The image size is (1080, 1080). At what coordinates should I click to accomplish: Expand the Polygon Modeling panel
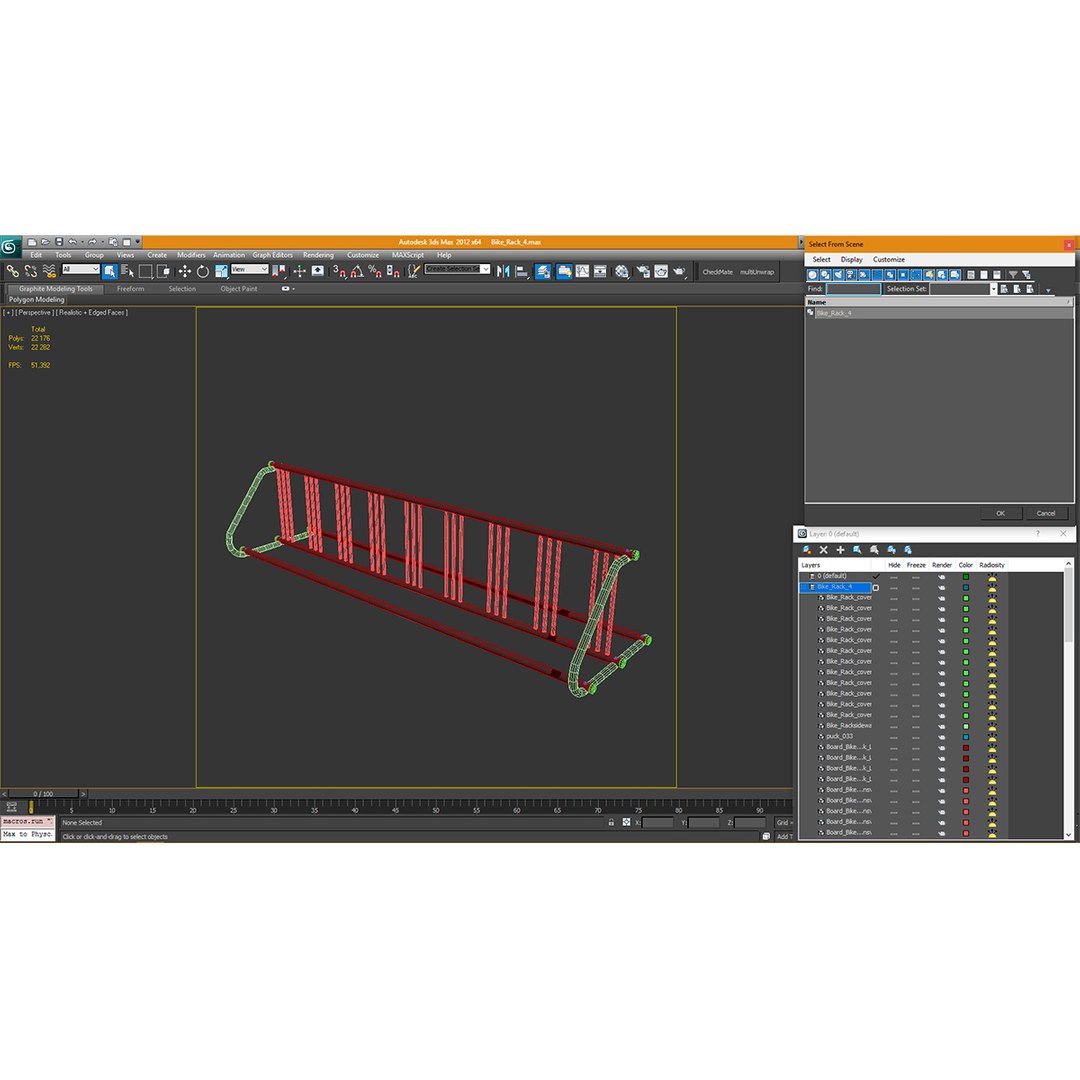pyautogui.click(x=37, y=300)
